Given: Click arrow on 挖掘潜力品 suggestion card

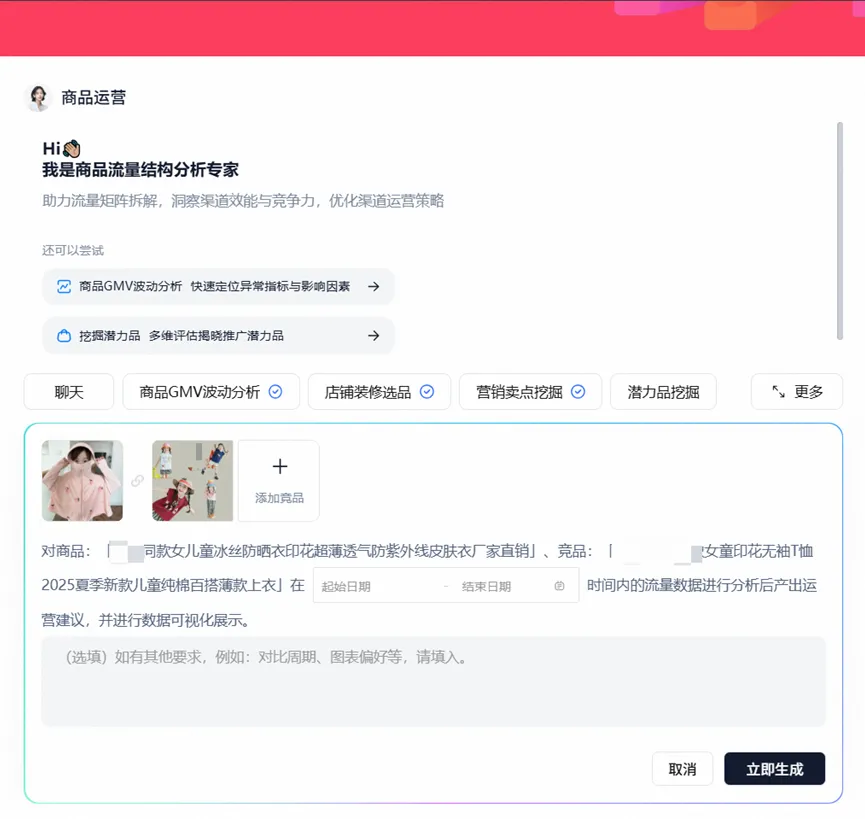Looking at the screenshot, I should (x=373, y=336).
